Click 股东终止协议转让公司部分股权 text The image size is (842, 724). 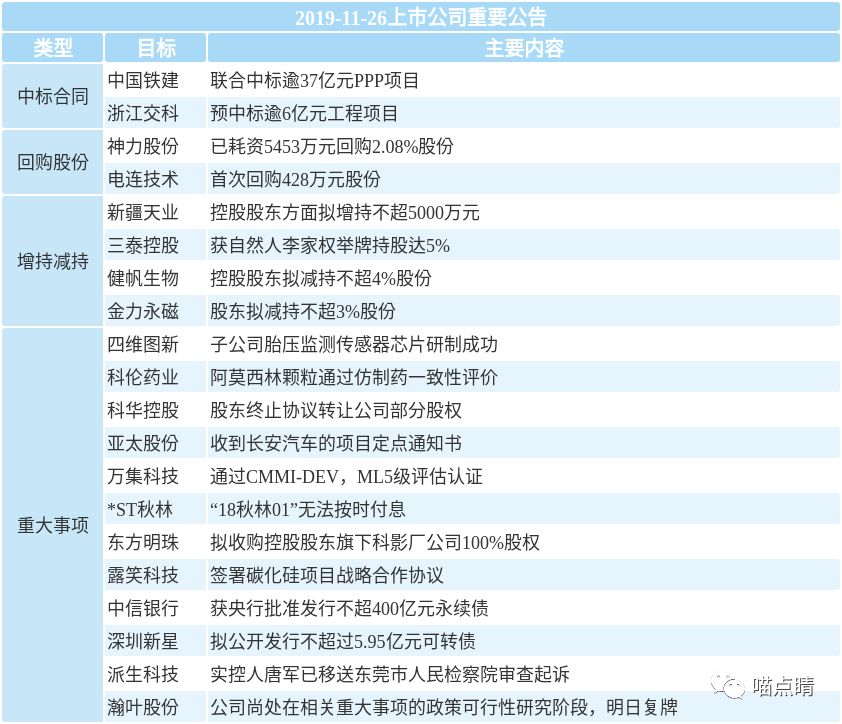click(x=336, y=410)
